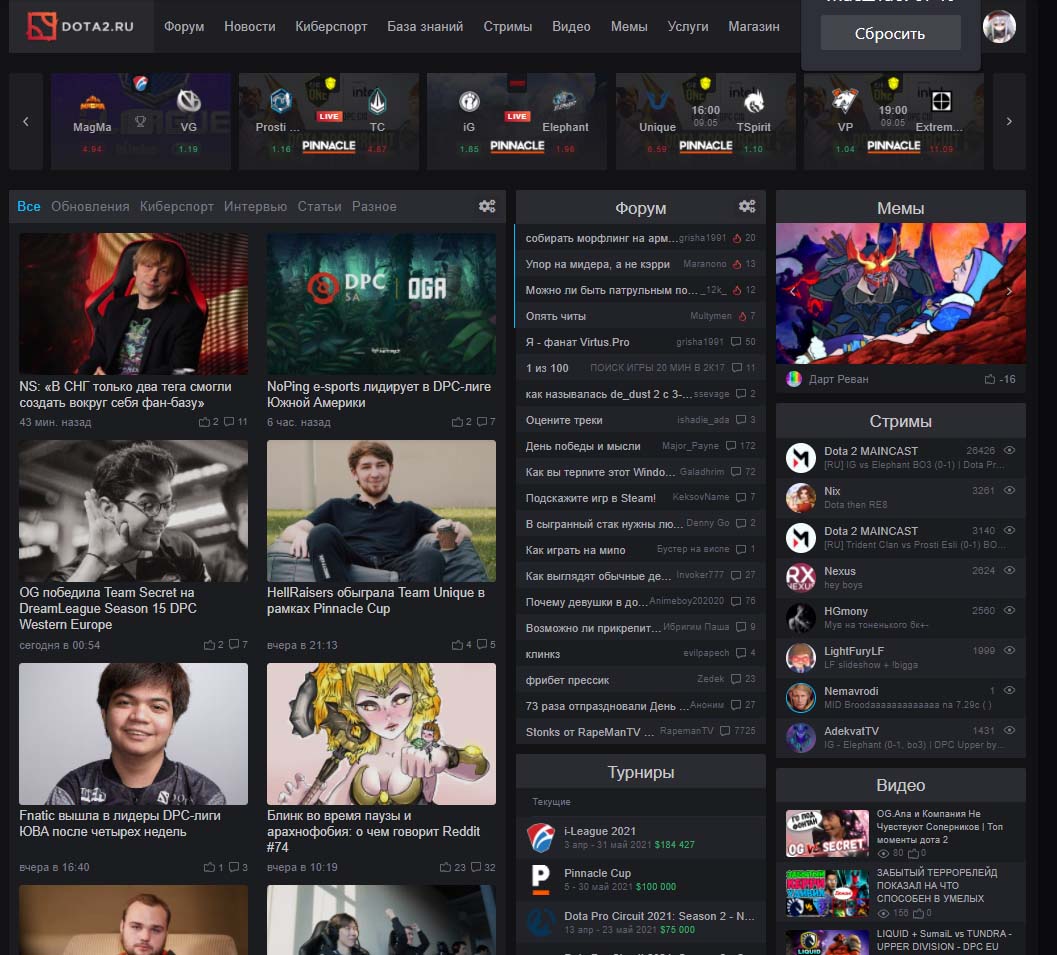The image size is (1057, 955).
Task: Switch to Статьи news tab
Action: coord(320,206)
